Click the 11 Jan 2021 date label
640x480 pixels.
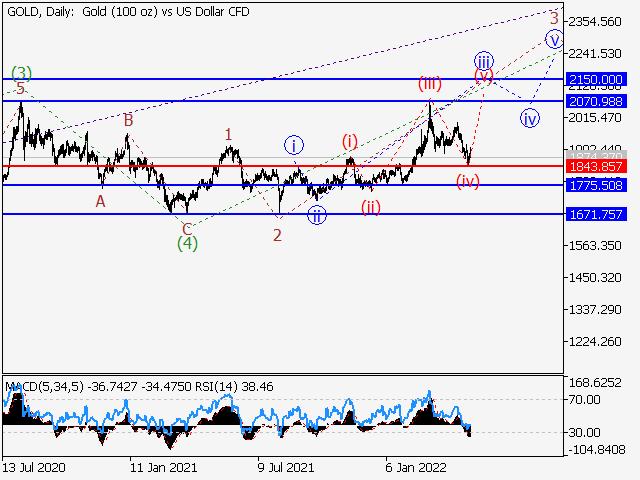point(163,467)
